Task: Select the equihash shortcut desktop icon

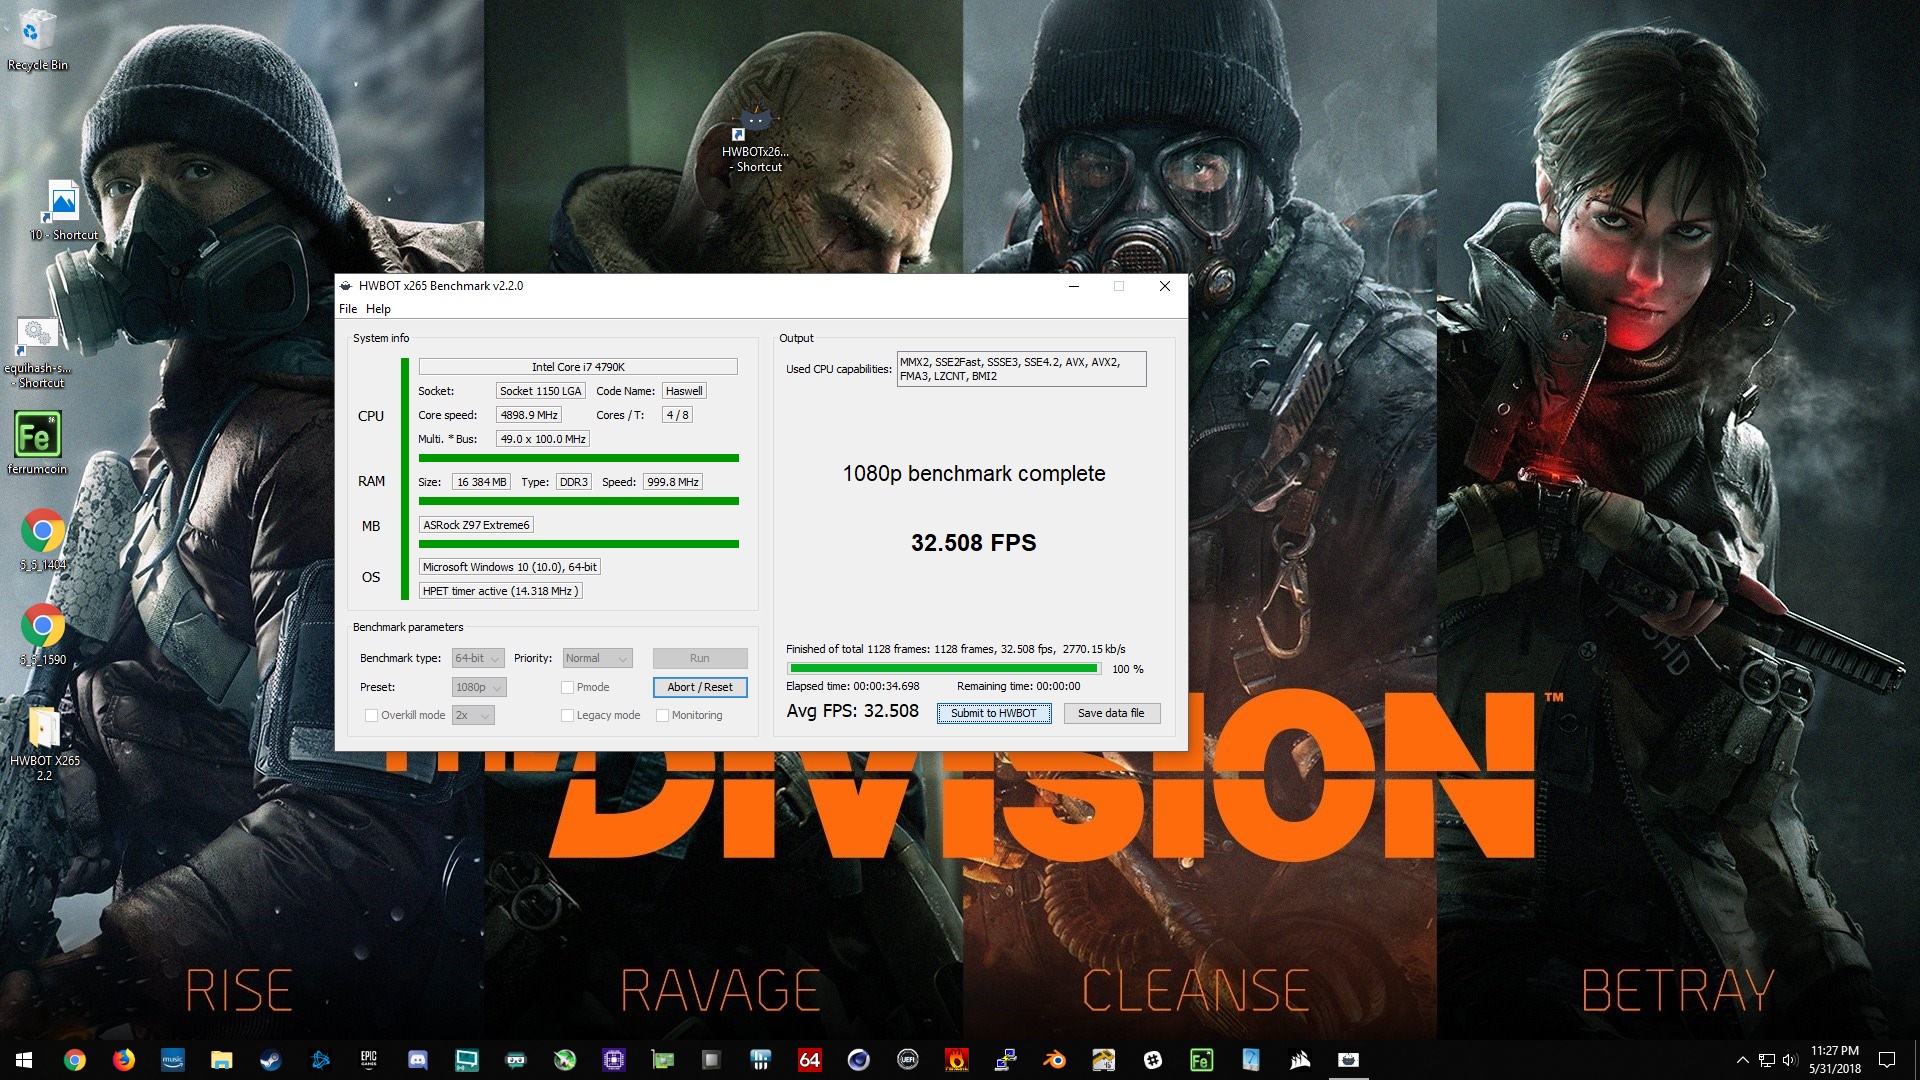Action: 38,353
